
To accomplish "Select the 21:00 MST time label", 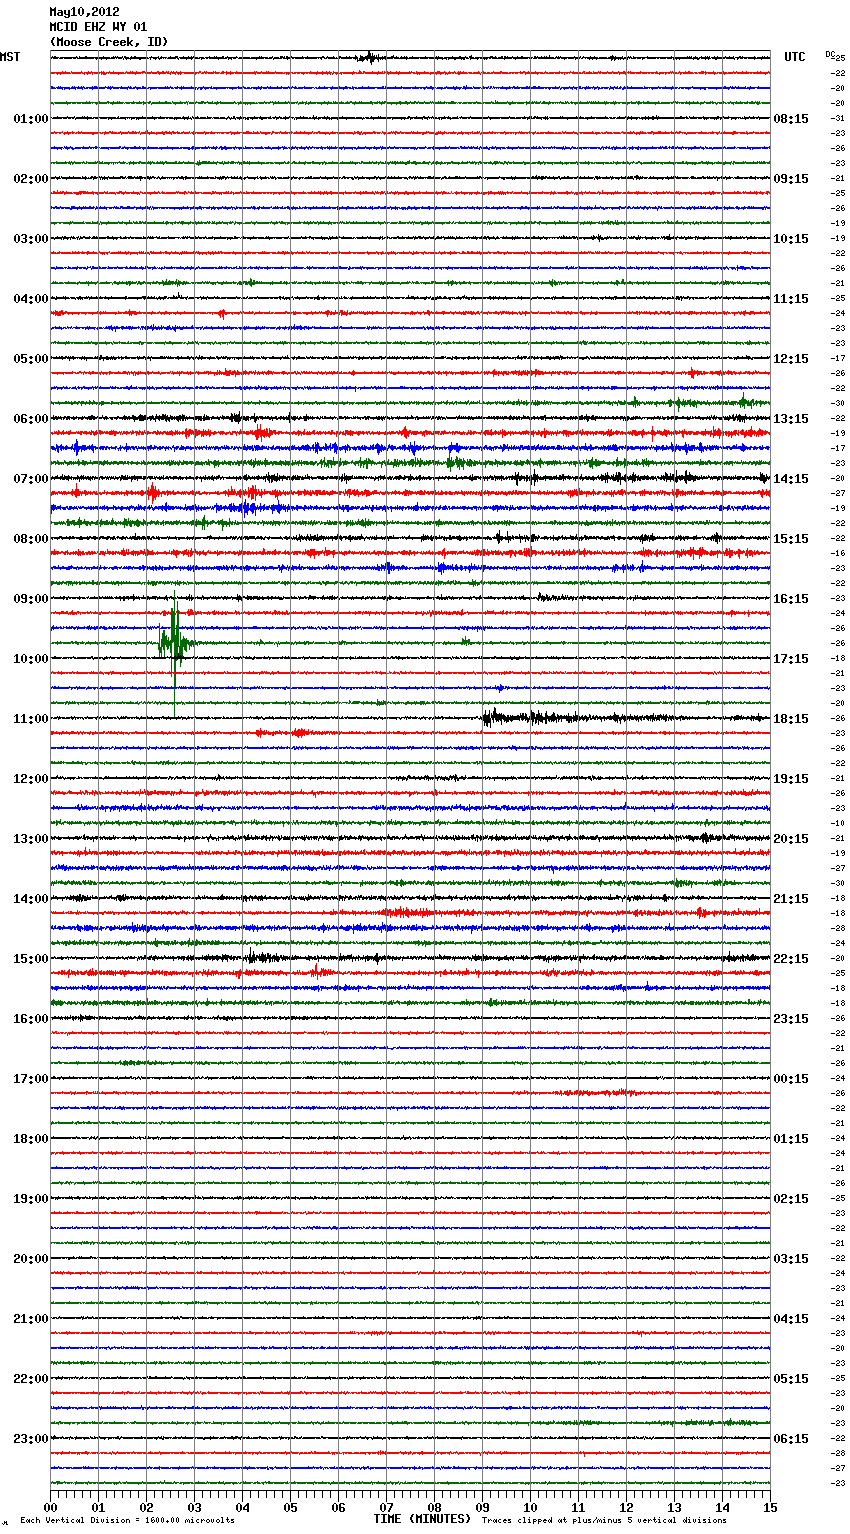I will tap(31, 1319).
